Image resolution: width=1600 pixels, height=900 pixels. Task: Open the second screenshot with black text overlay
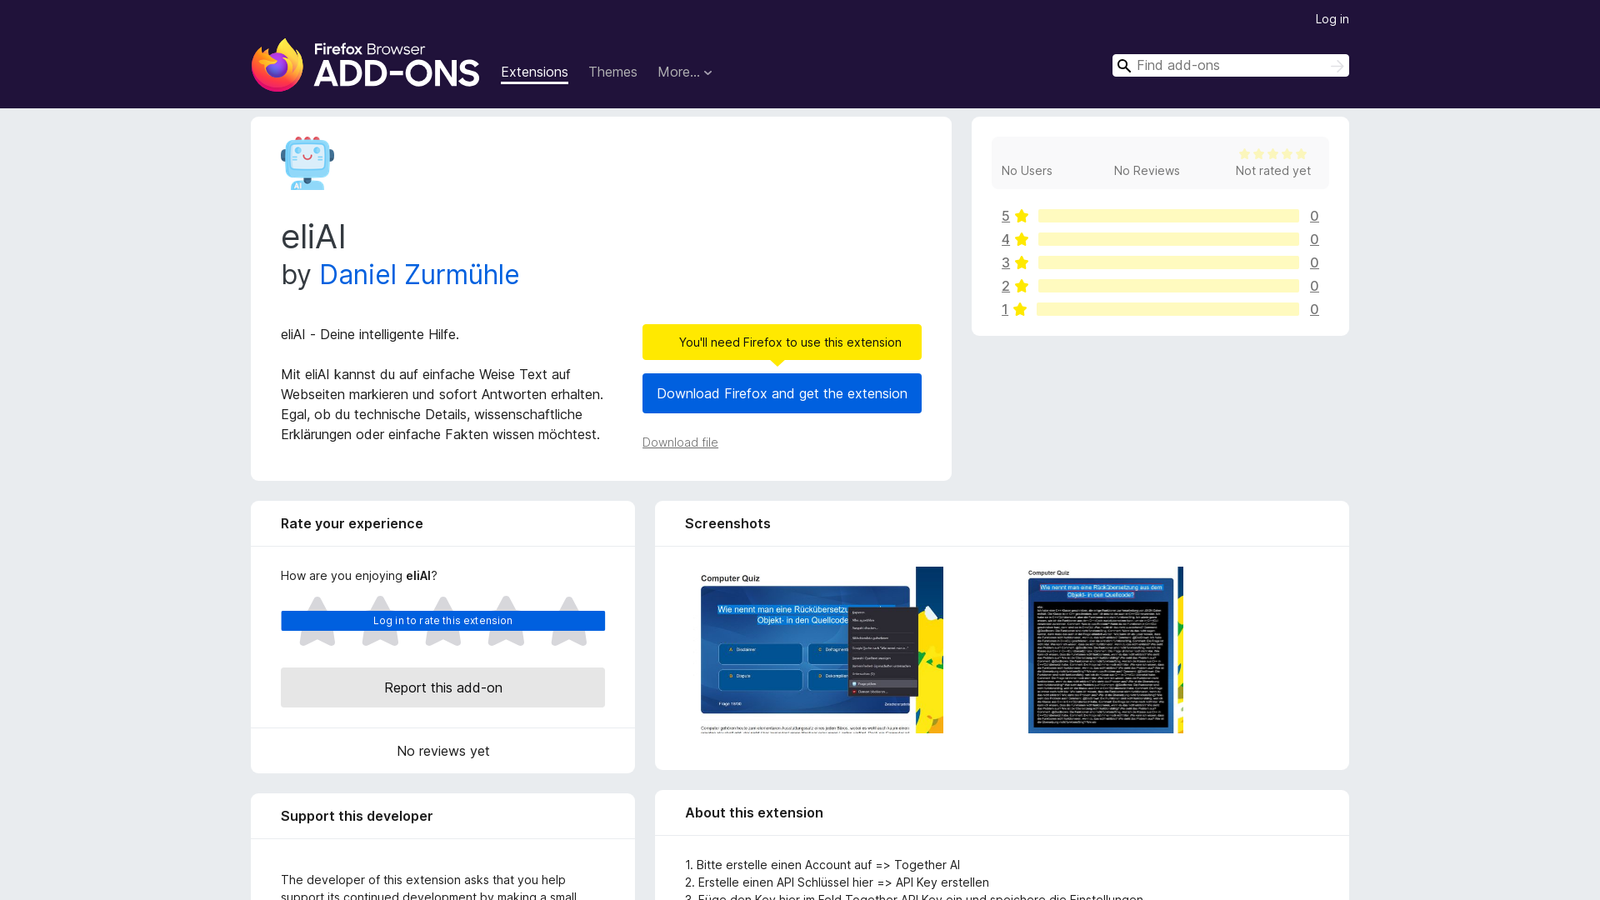coord(1105,650)
